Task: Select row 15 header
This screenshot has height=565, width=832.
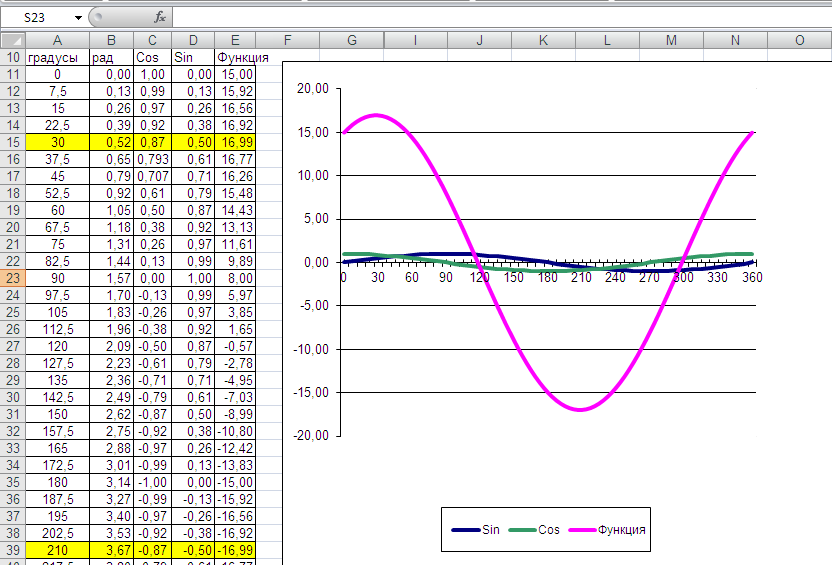Action: pyautogui.click(x=13, y=143)
